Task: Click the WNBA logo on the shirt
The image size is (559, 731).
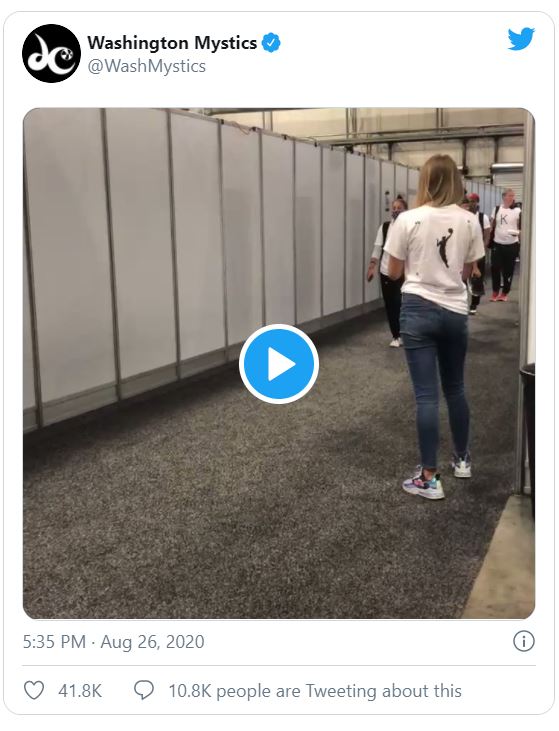Action: coord(444,247)
